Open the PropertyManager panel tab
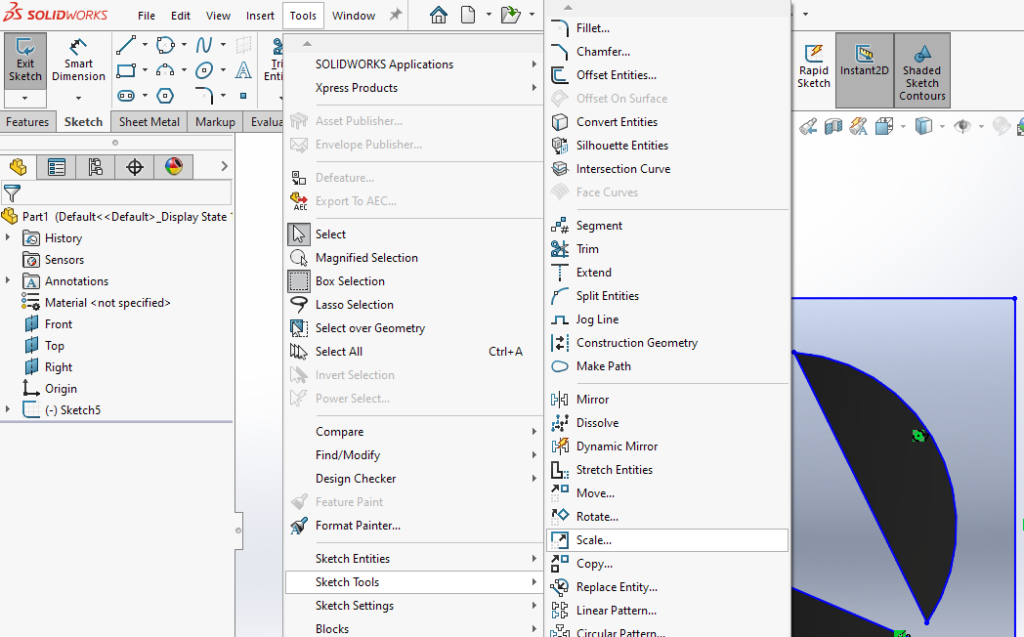The image size is (1024, 637). click(x=56, y=167)
